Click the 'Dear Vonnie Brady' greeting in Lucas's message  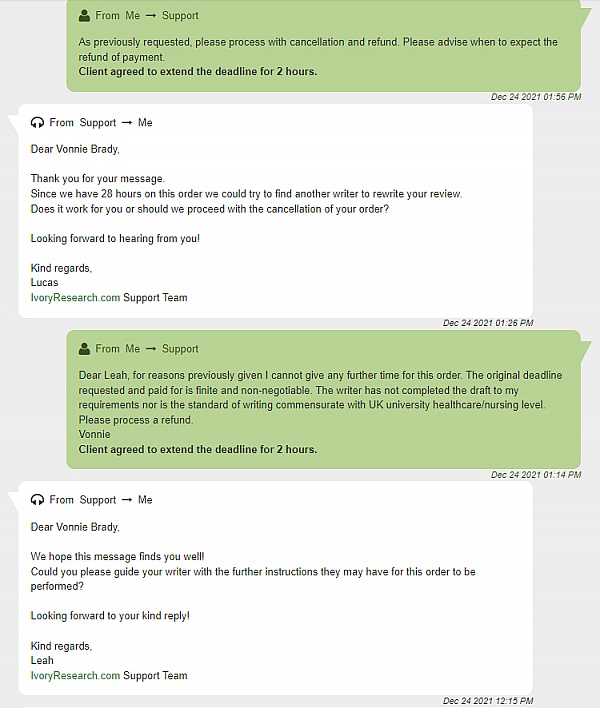(x=75, y=149)
